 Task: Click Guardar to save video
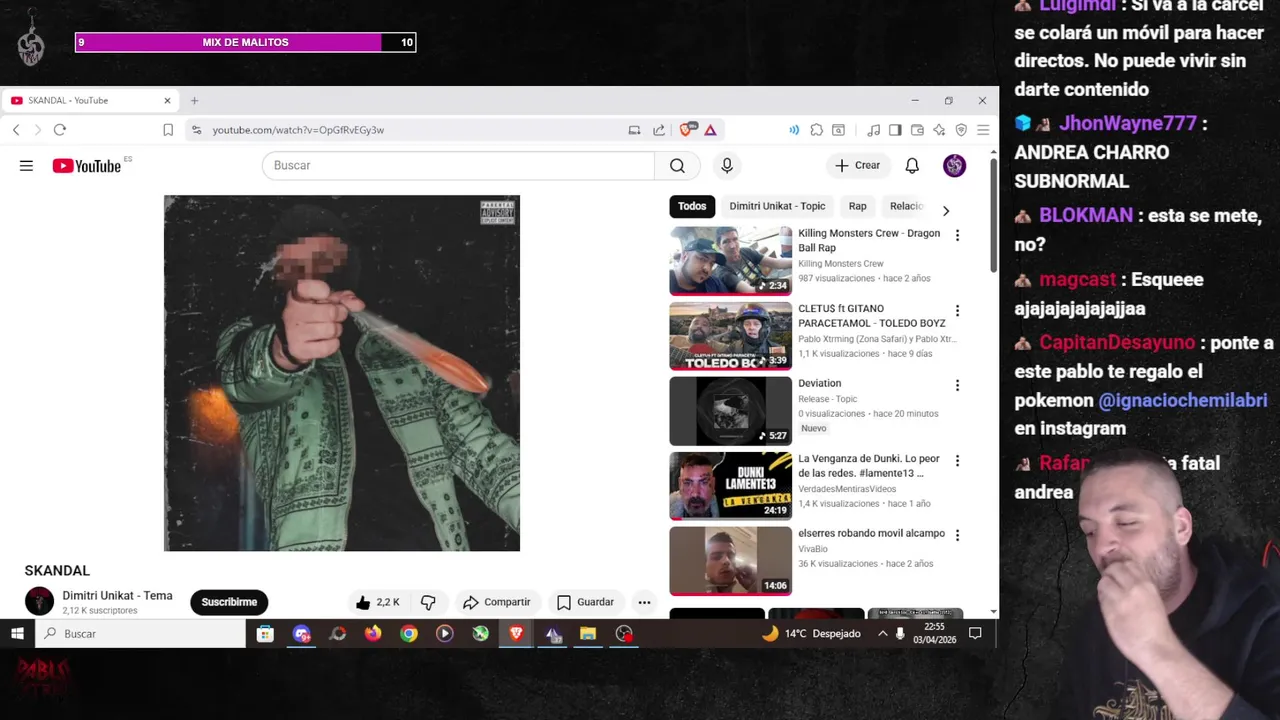pos(585,602)
